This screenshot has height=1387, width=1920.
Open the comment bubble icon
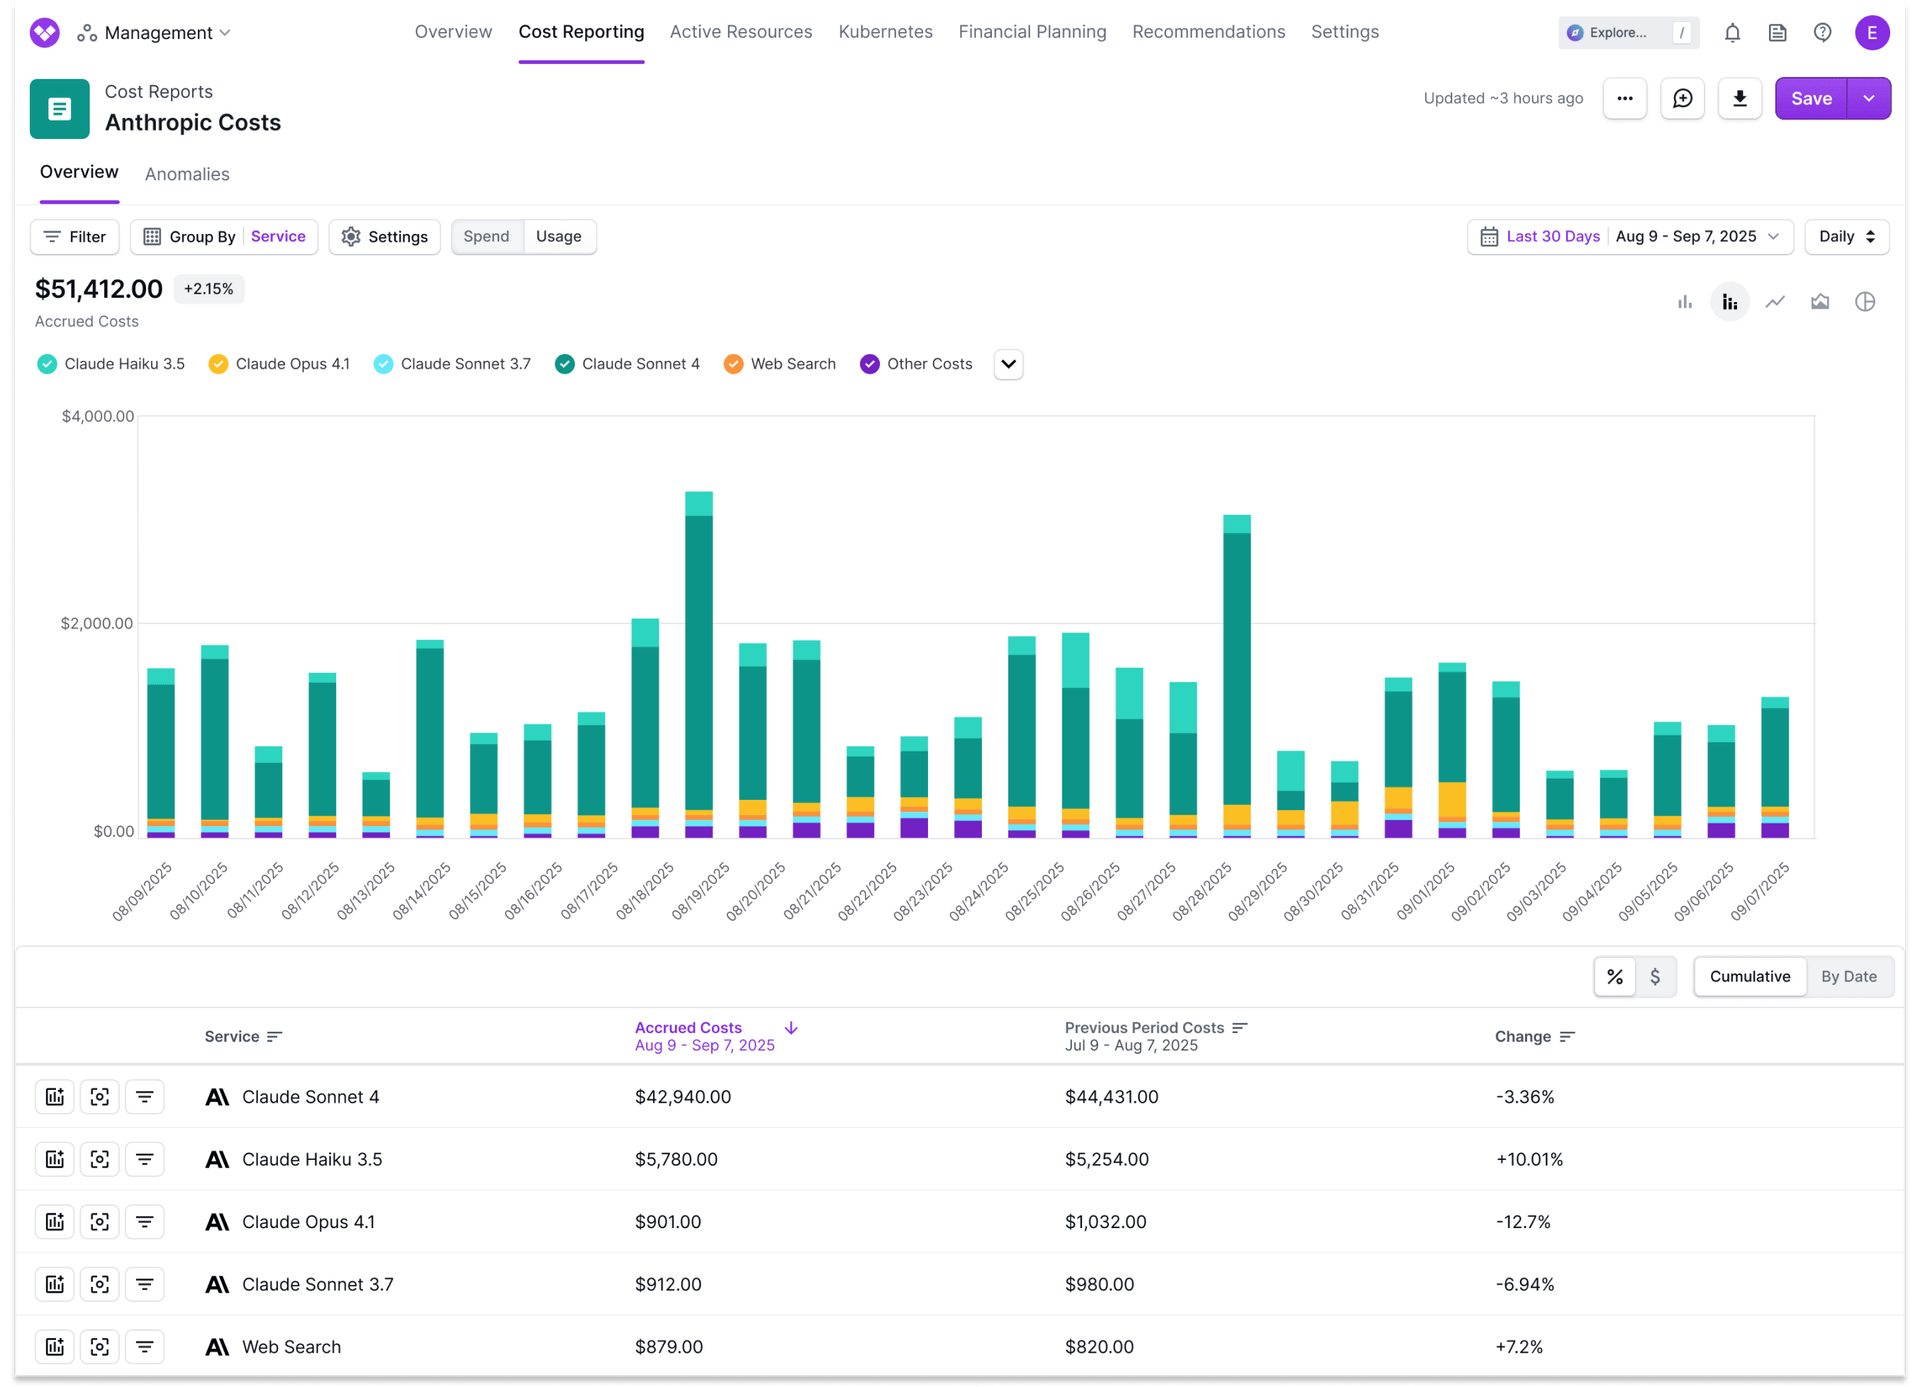[1682, 98]
